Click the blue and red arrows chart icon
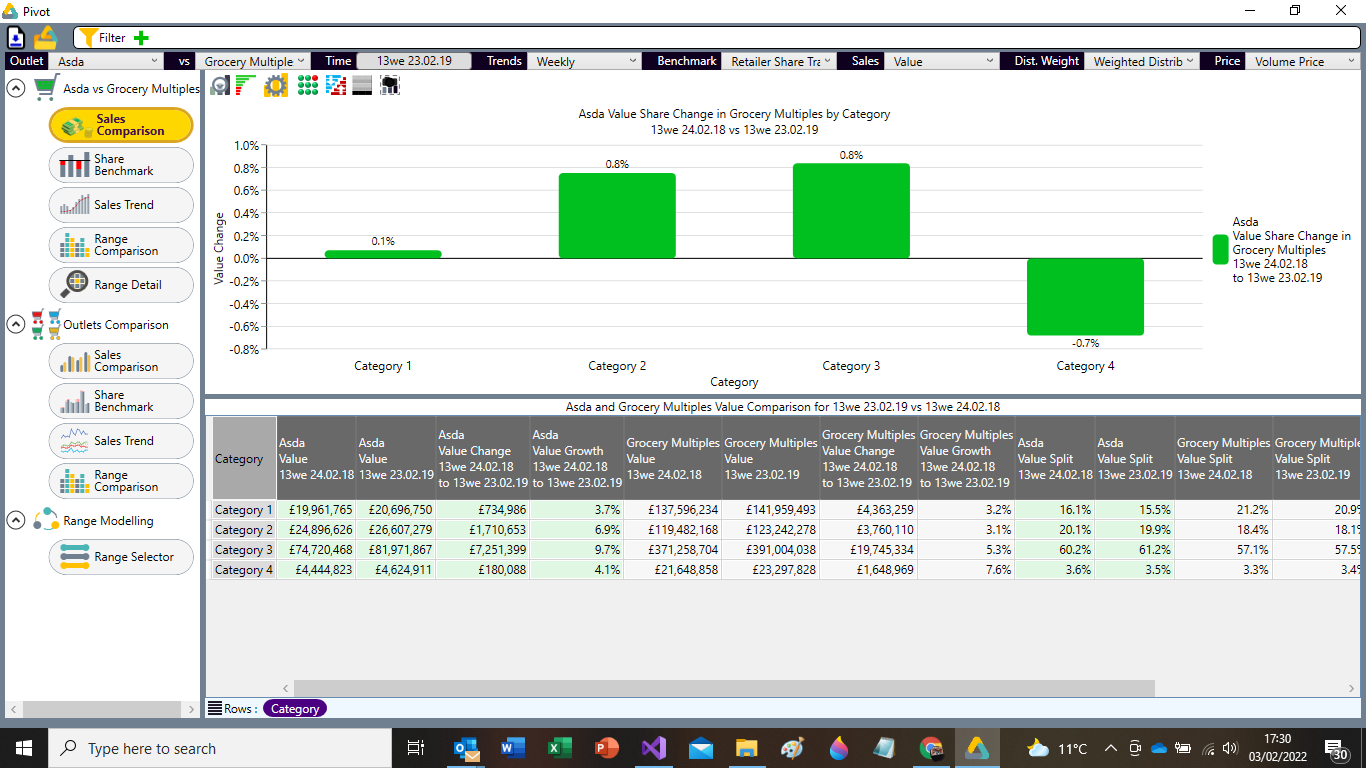The width and height of the screenshot is (1366, 768). pos(336,86)
